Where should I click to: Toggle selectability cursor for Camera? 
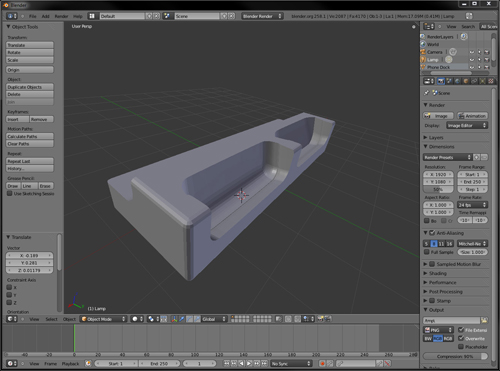(479, 52)
